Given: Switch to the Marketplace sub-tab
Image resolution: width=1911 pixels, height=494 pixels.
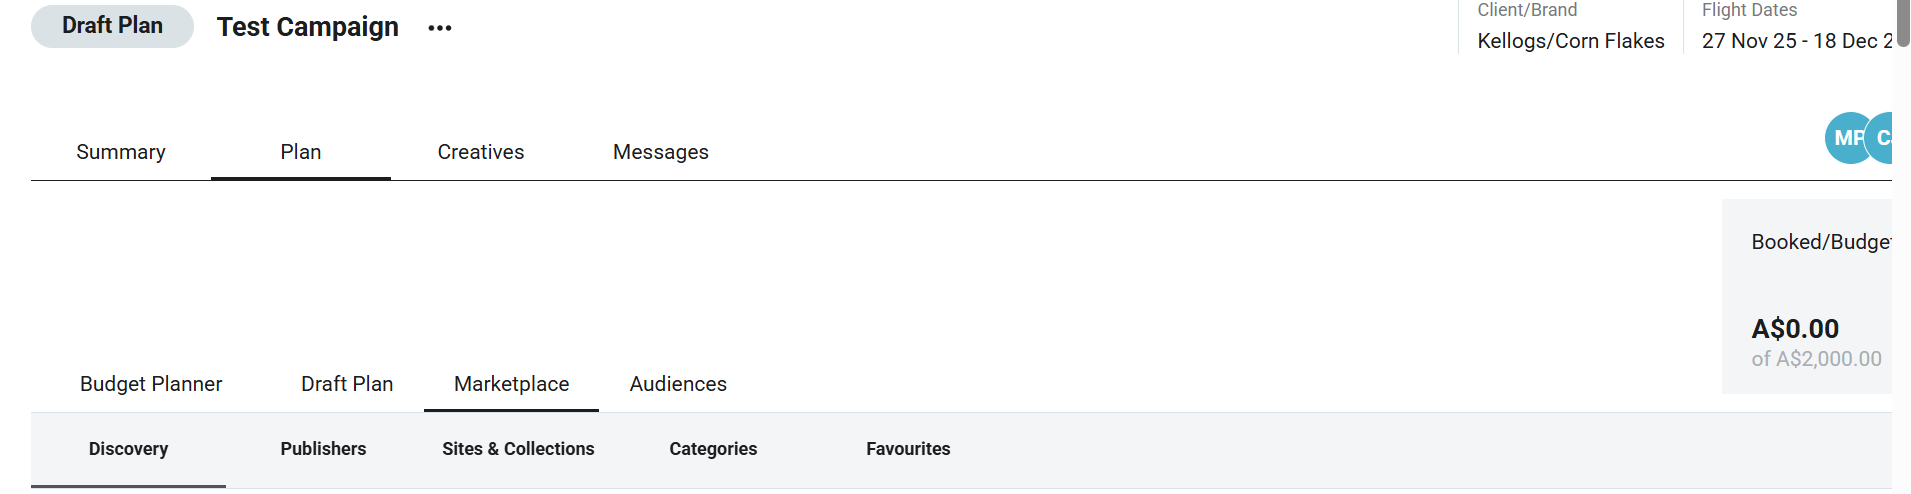Looking at the screenshot, I should (x=511, y=384).
